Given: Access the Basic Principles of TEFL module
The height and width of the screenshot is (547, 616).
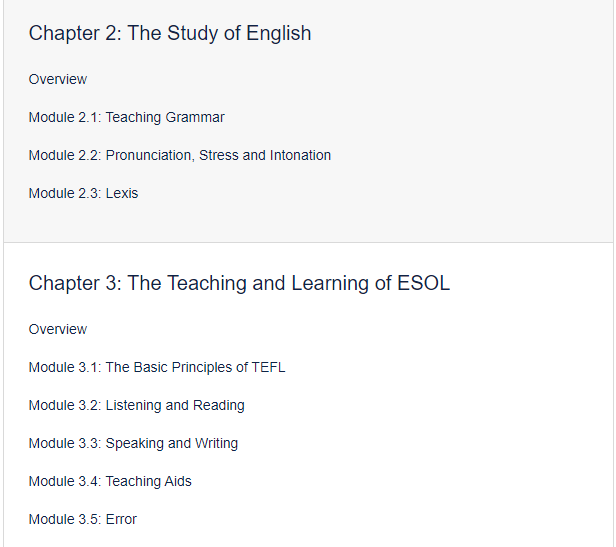Looking at the screenshot, I should tap(157, 367).
